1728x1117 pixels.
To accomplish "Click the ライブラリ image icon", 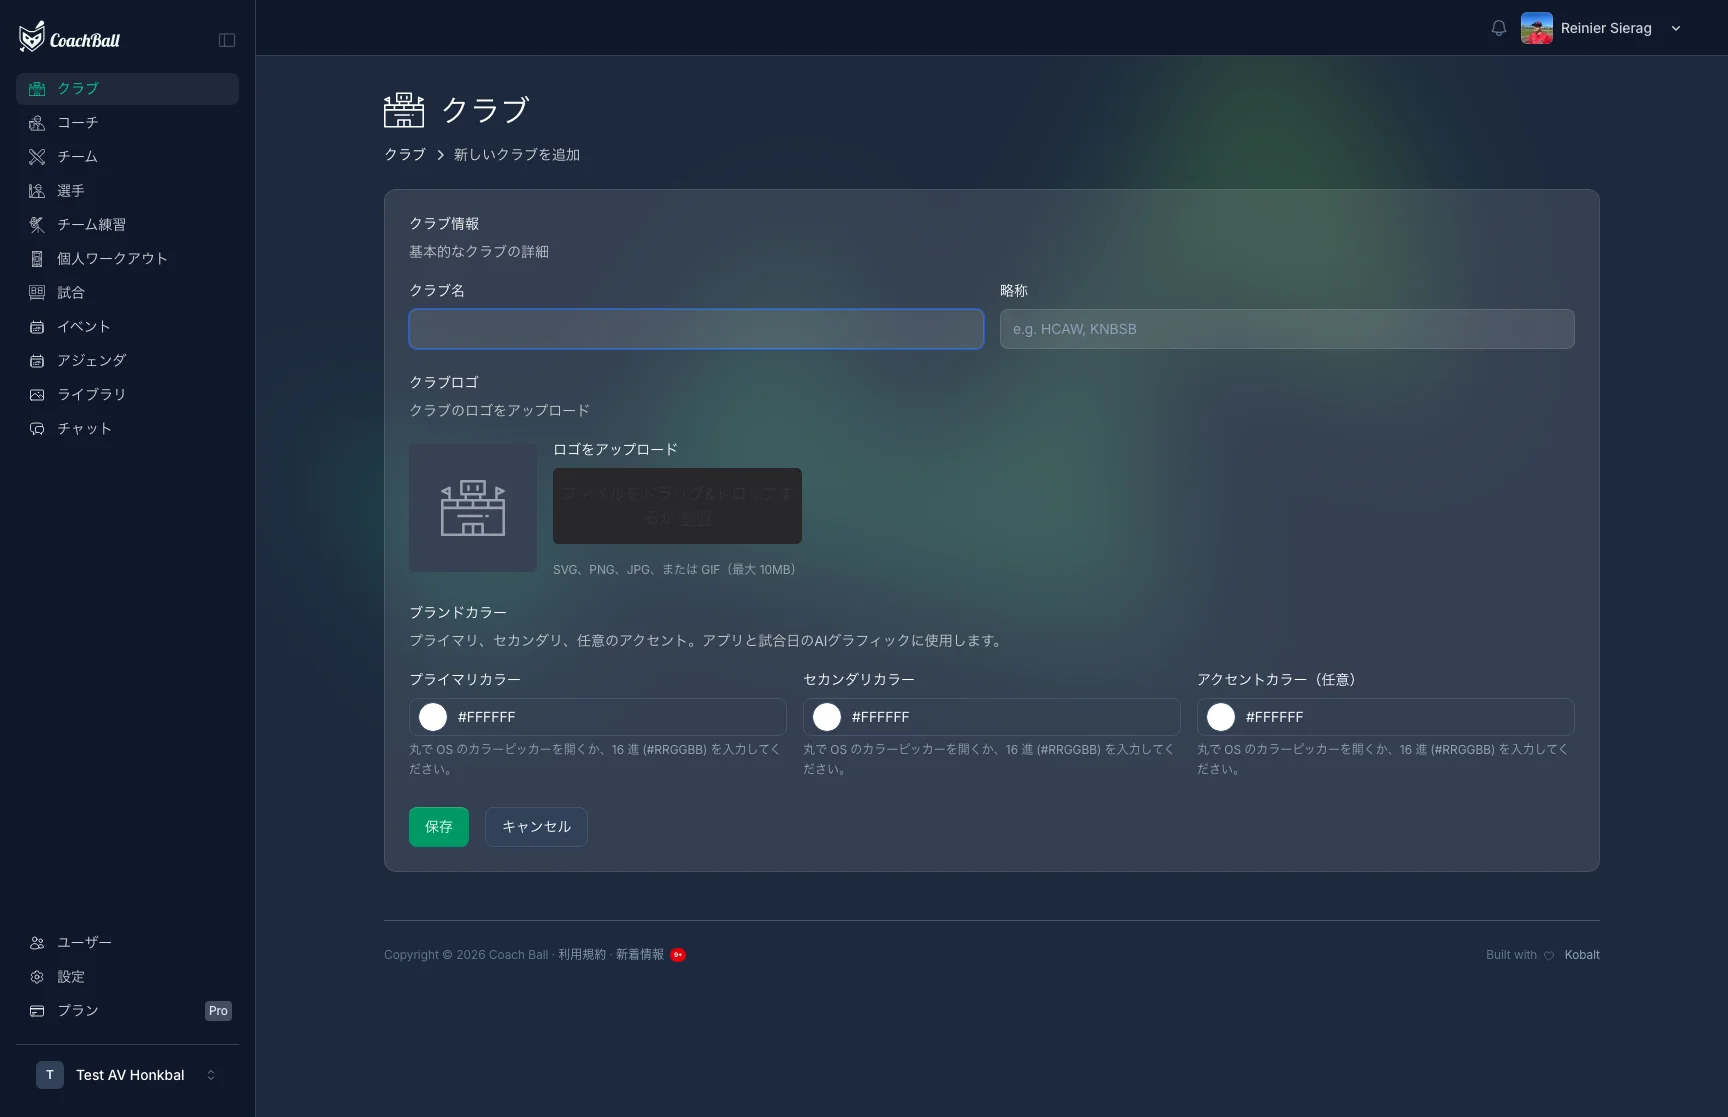I will point(37,394).
